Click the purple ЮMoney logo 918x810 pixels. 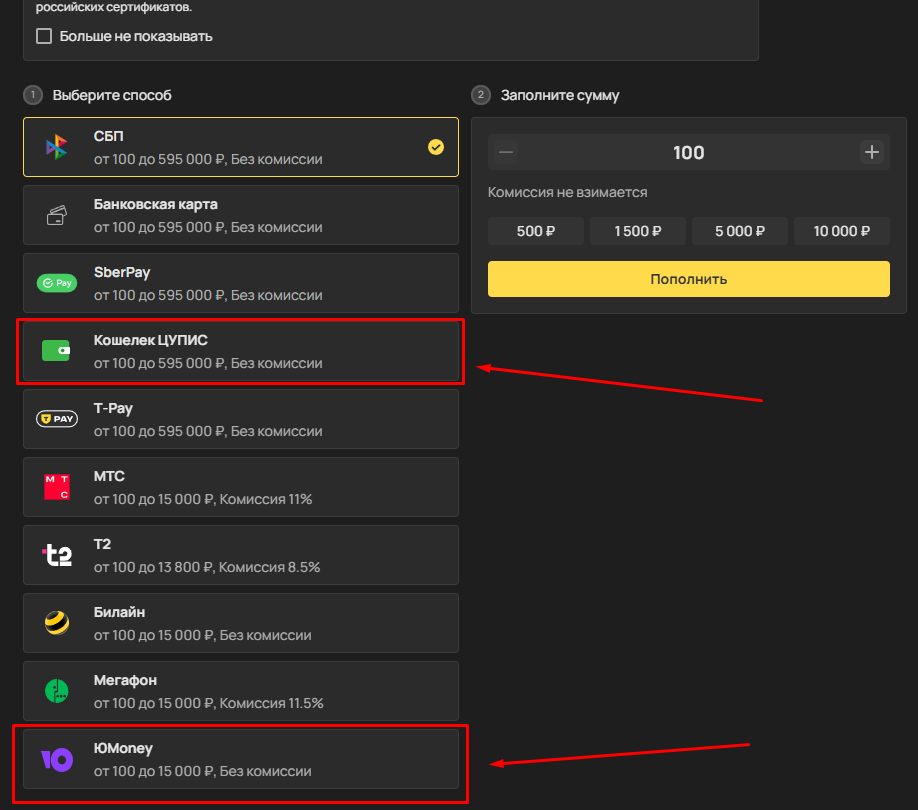[57, 760]
